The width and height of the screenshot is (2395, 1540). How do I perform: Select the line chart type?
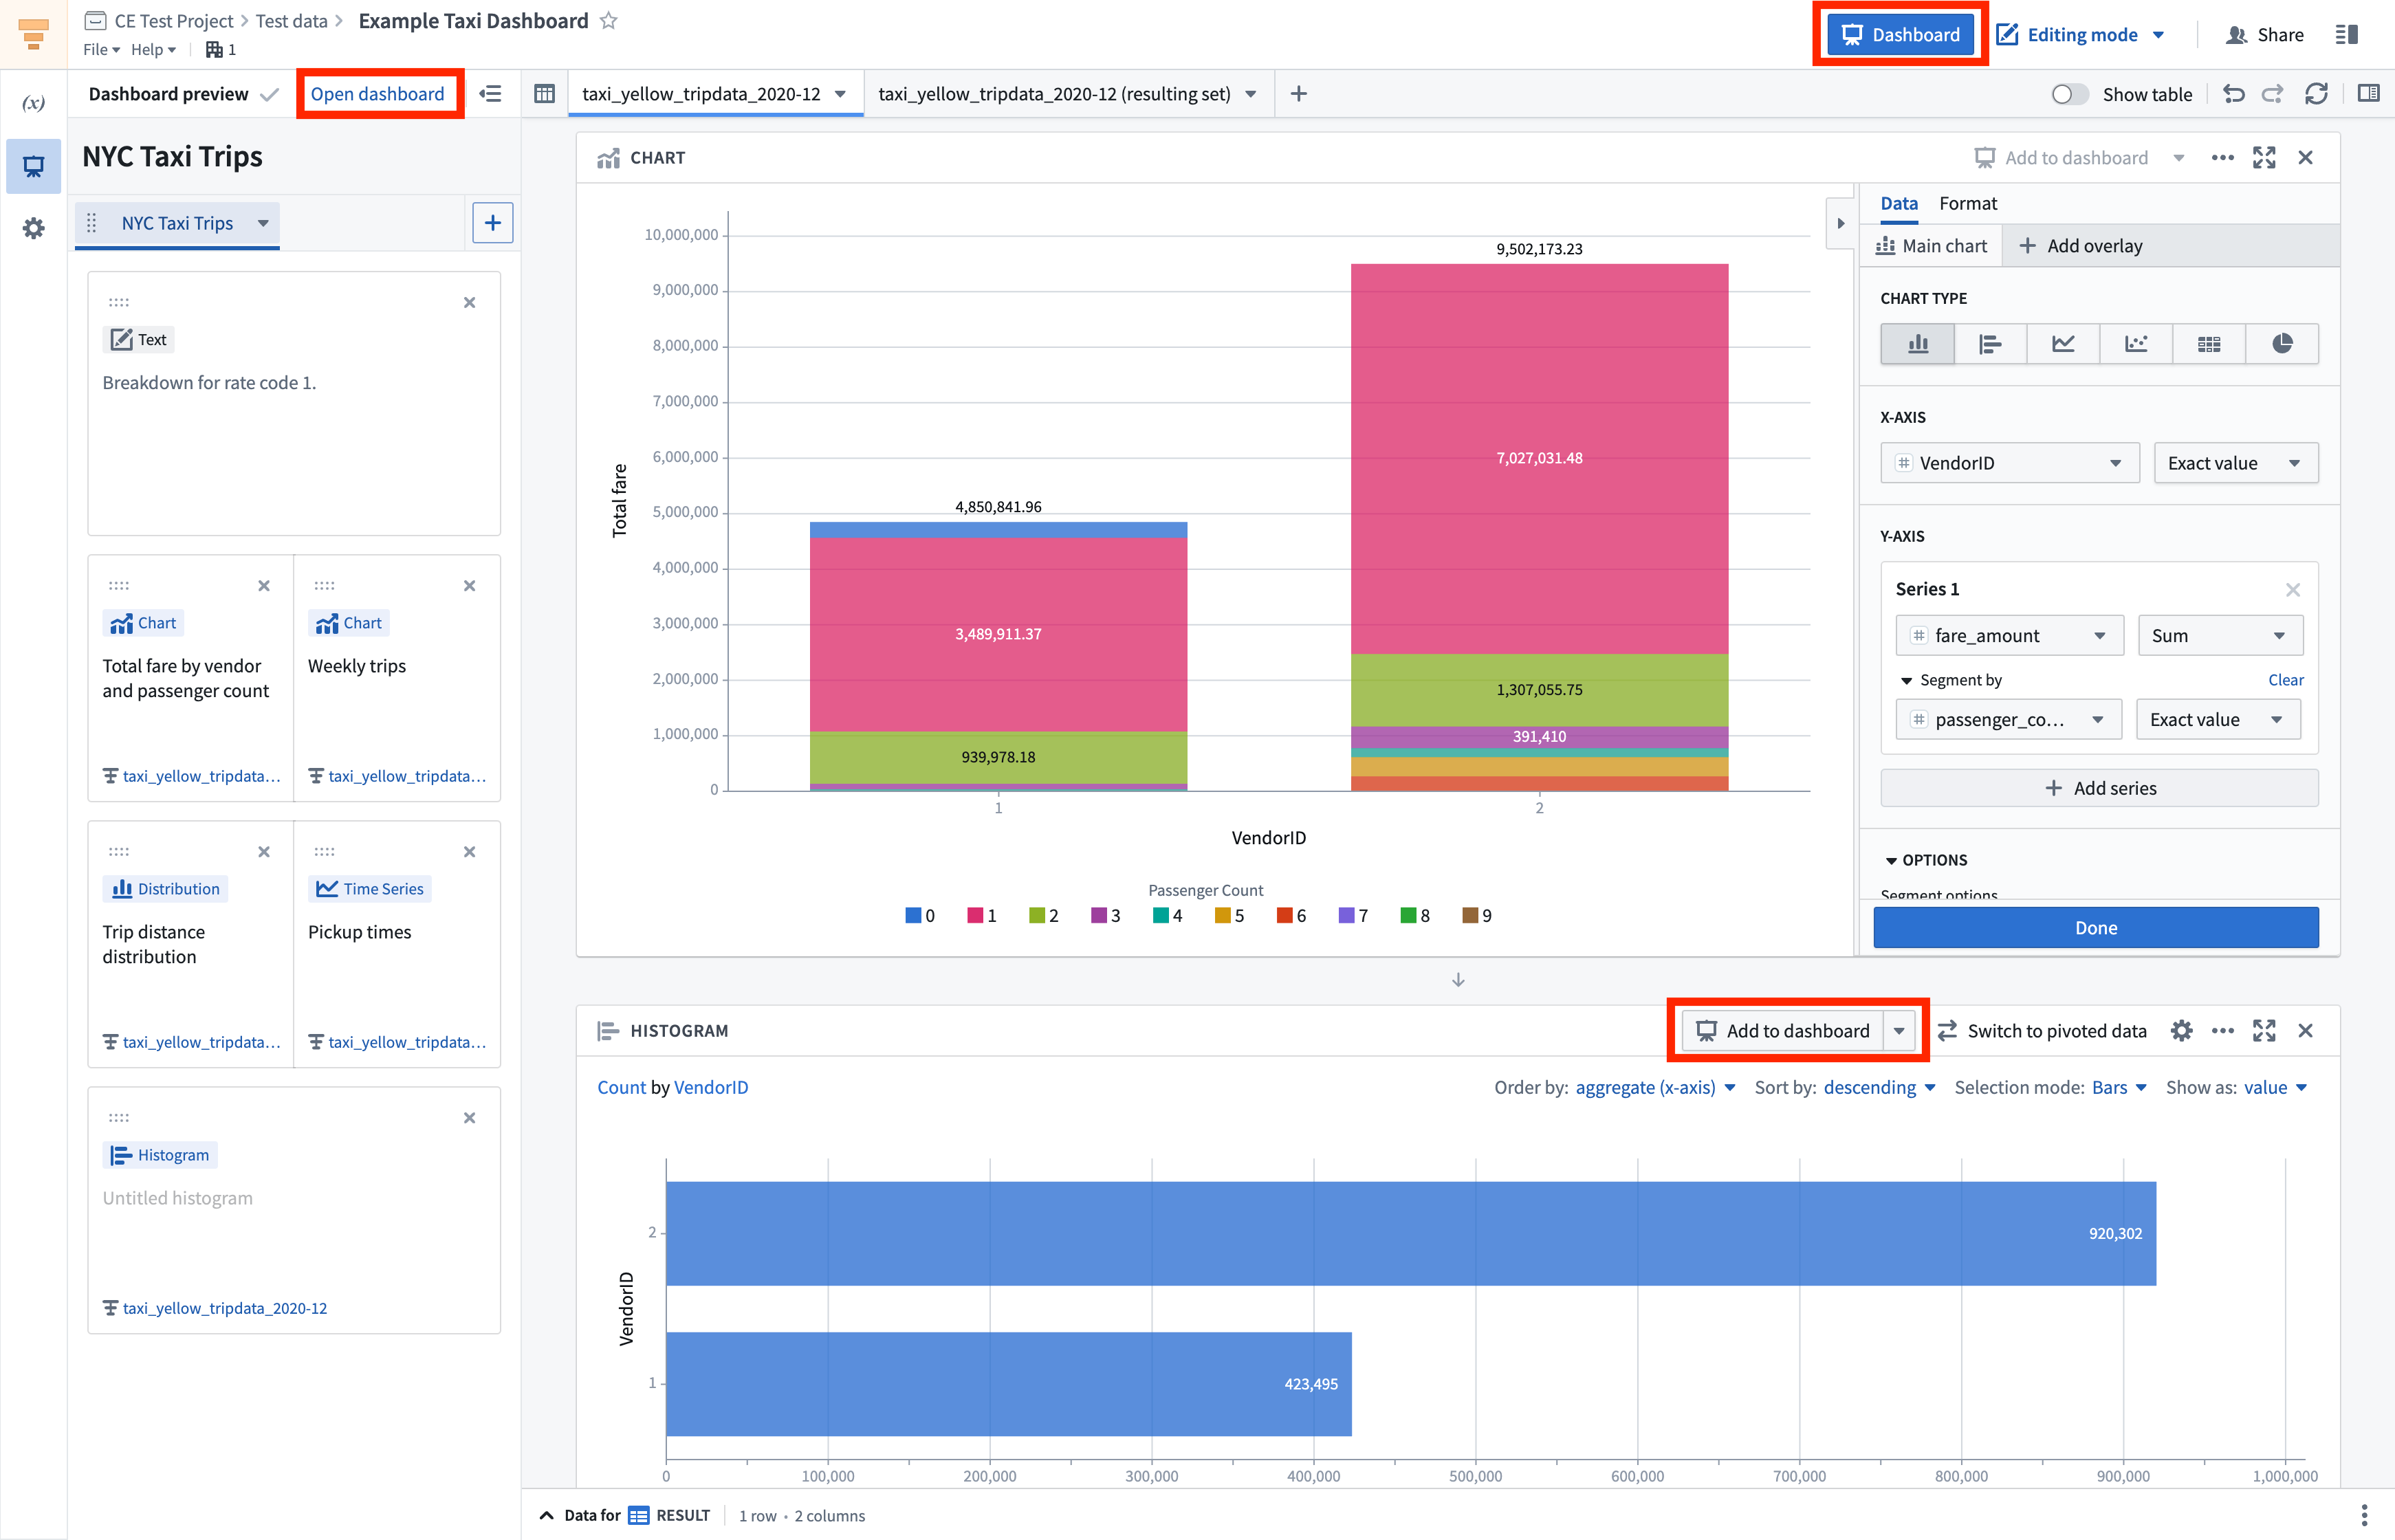(2063, 344)
